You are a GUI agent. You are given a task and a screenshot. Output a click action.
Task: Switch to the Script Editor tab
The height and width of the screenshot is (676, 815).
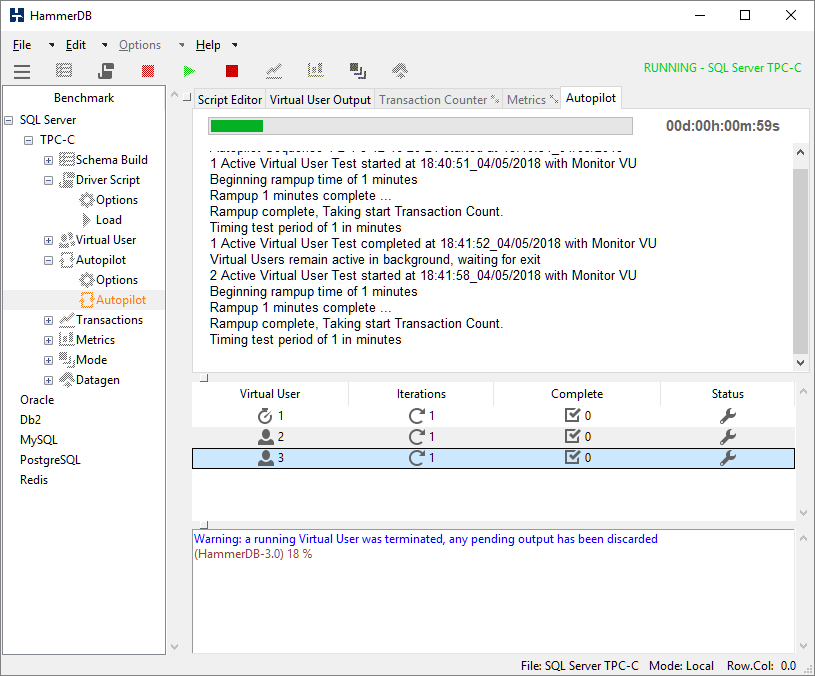230,99
